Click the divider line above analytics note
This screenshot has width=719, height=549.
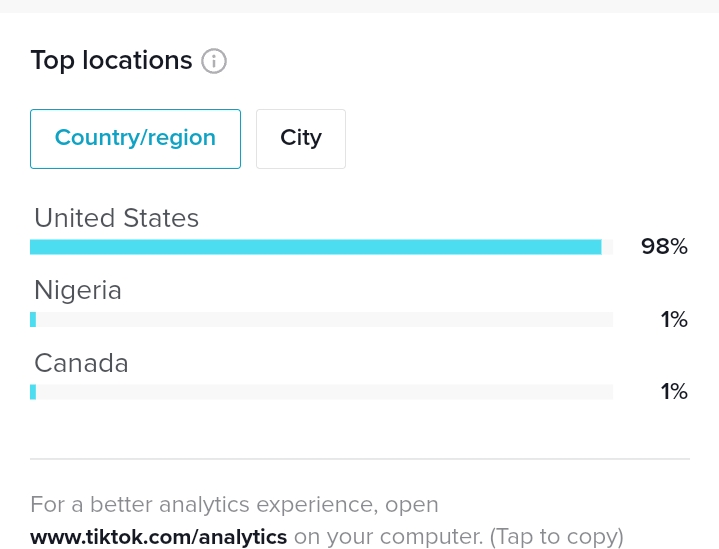coord(360,459)
